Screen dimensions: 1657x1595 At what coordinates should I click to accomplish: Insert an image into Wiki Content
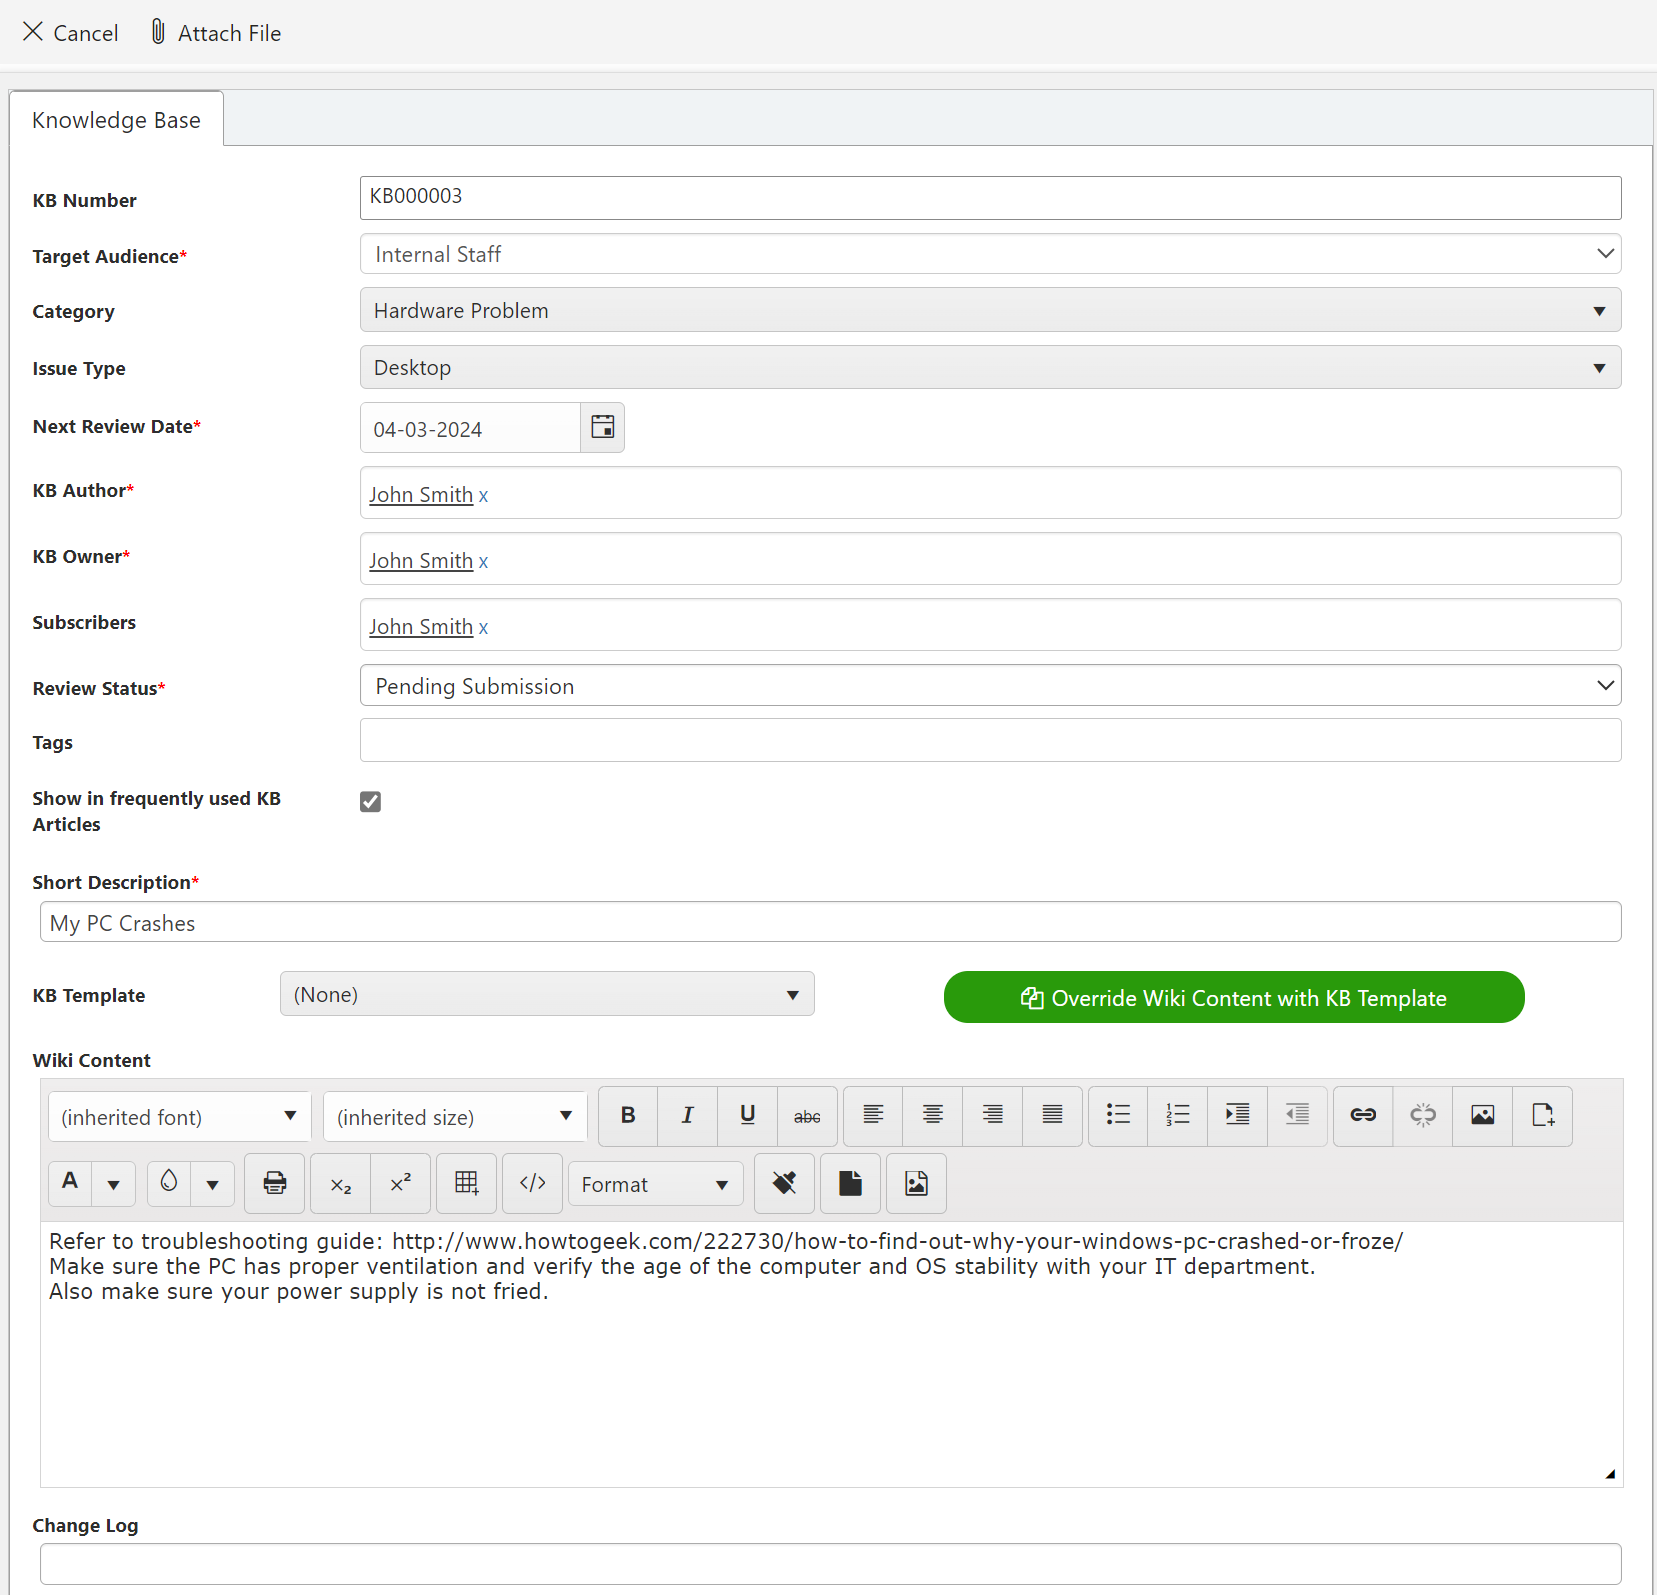(x=1482, y=1115)
